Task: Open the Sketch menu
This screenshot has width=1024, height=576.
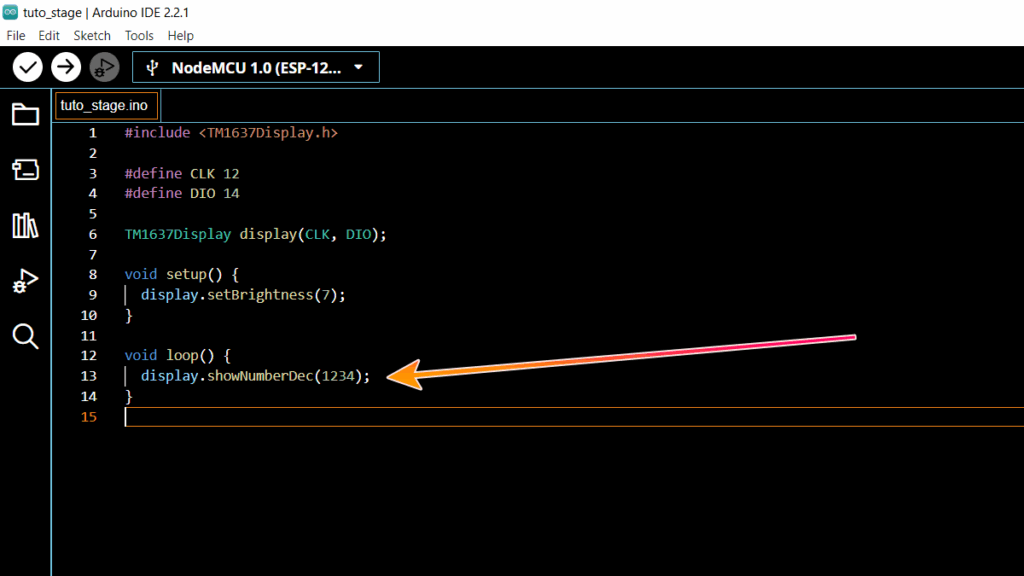Action: pos(92,36)
